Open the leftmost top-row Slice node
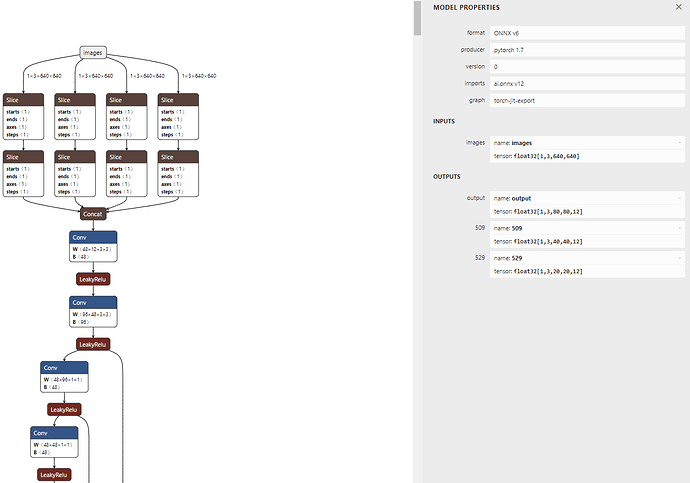690x483 pixels. click(x=23, y=100)
